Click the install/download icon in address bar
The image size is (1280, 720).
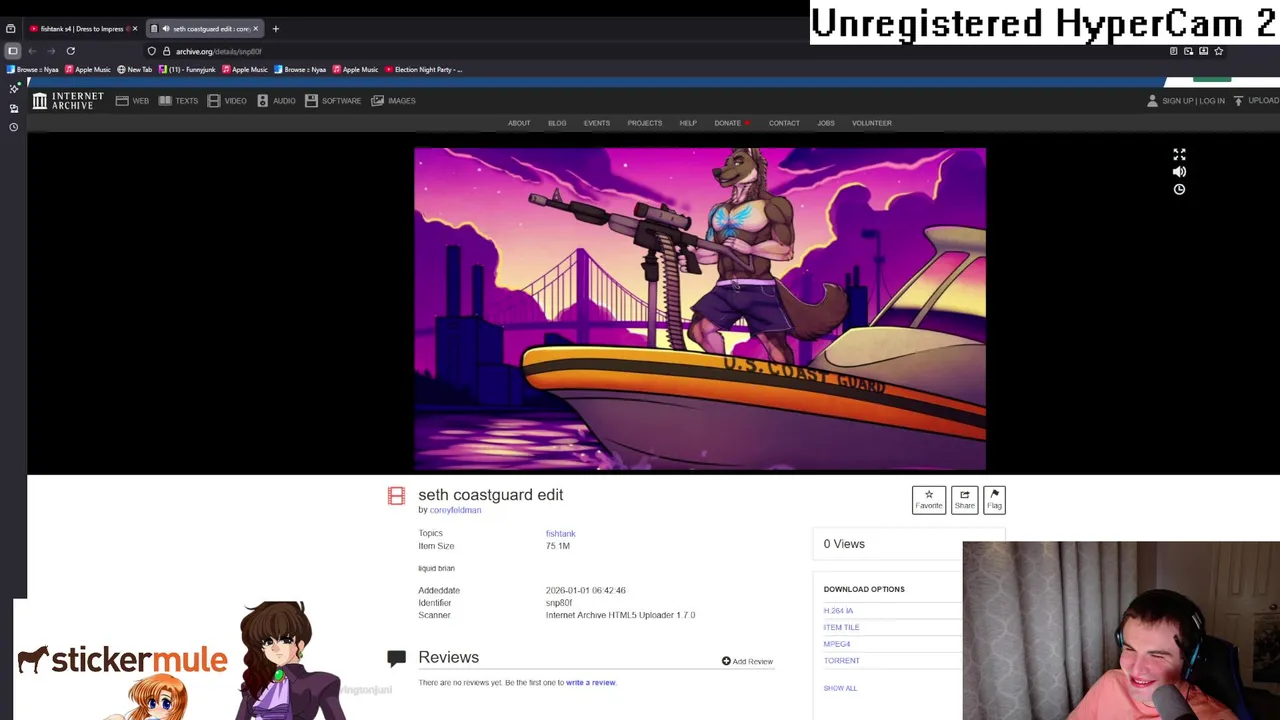pos(1203,51)
